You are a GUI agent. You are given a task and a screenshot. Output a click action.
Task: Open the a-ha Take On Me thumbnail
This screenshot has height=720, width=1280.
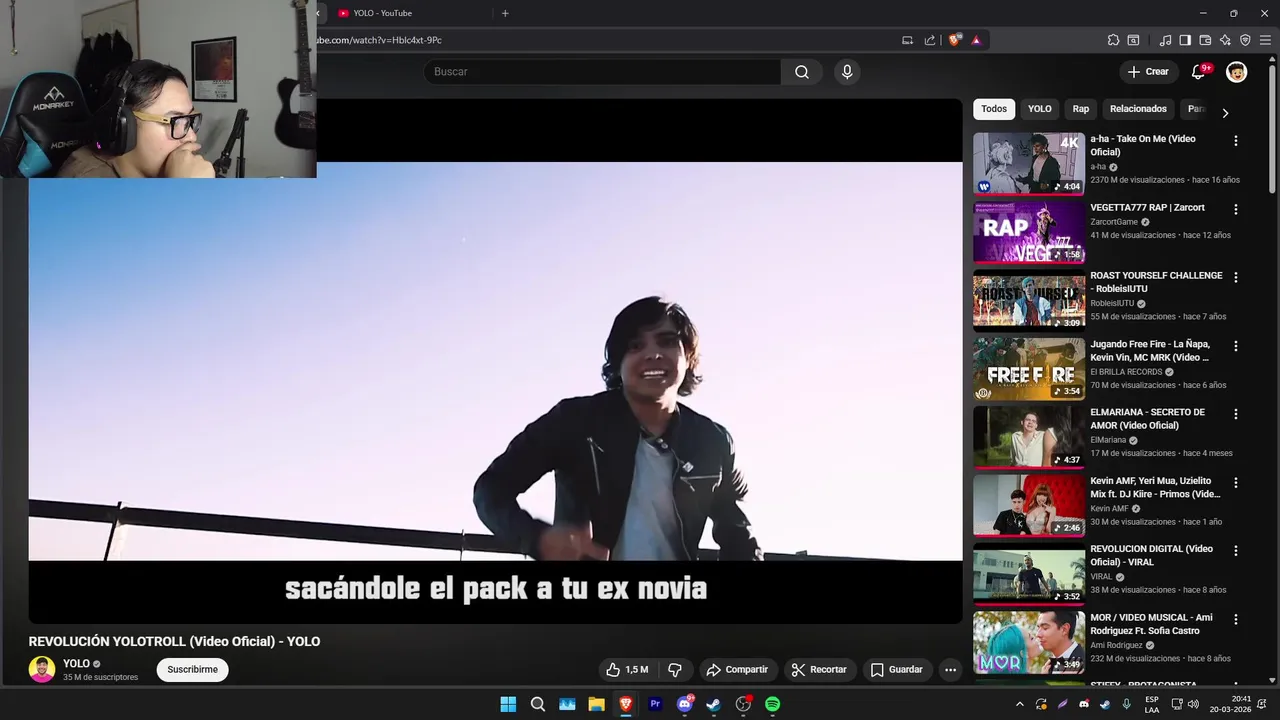1029,163
